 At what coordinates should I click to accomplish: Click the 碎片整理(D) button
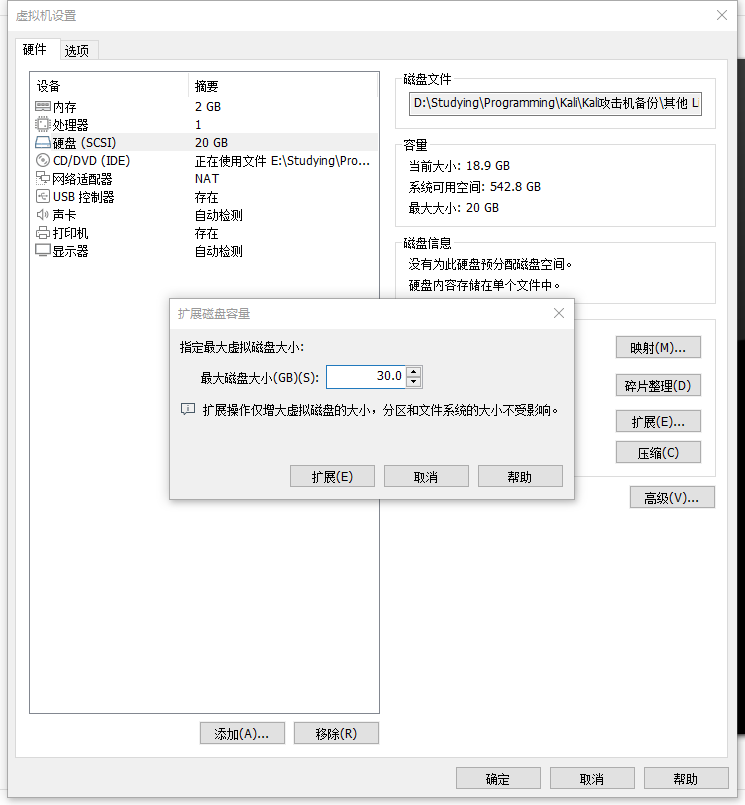658,385
